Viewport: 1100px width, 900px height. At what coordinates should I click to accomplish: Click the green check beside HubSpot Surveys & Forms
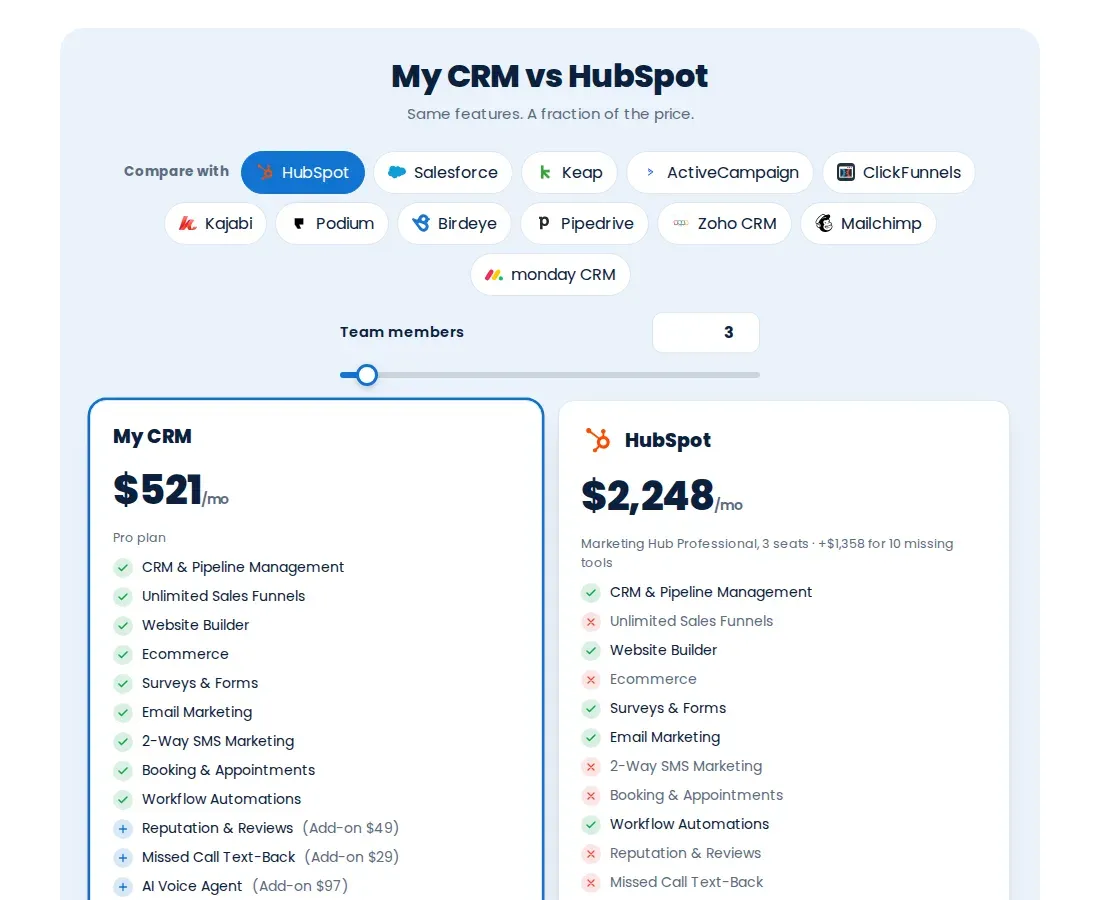point(591,708)
